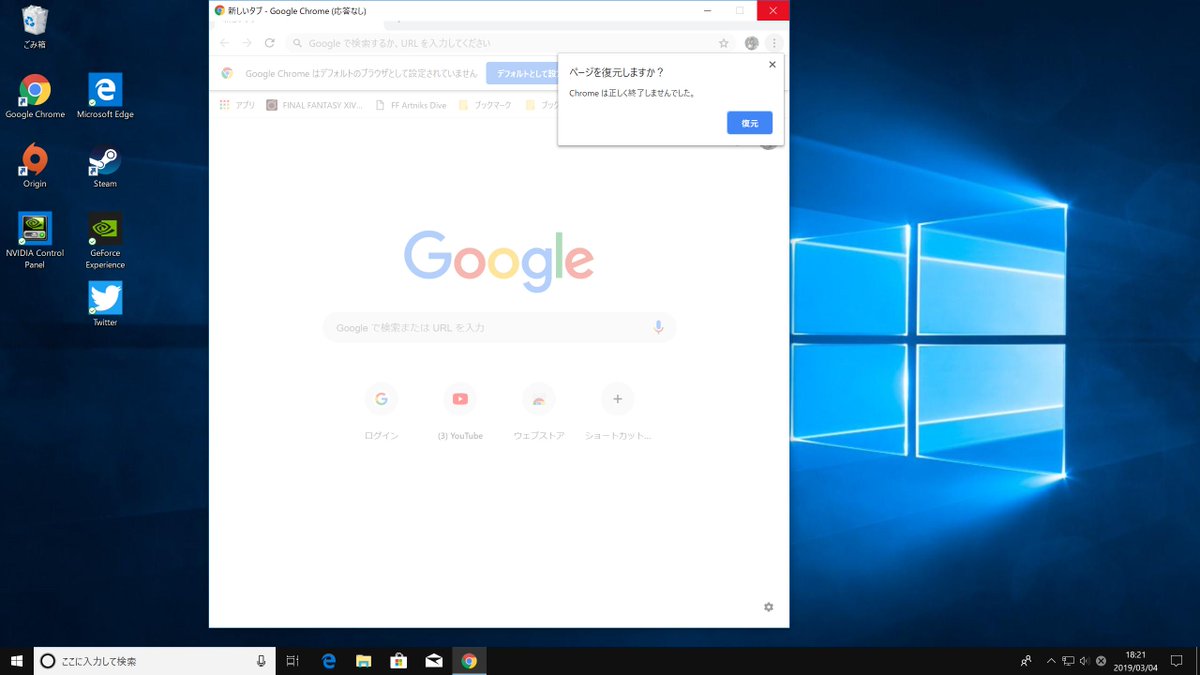
Task: Select NVIDIA Control Panel desktop icon
Action: click(x=34, y=241)
